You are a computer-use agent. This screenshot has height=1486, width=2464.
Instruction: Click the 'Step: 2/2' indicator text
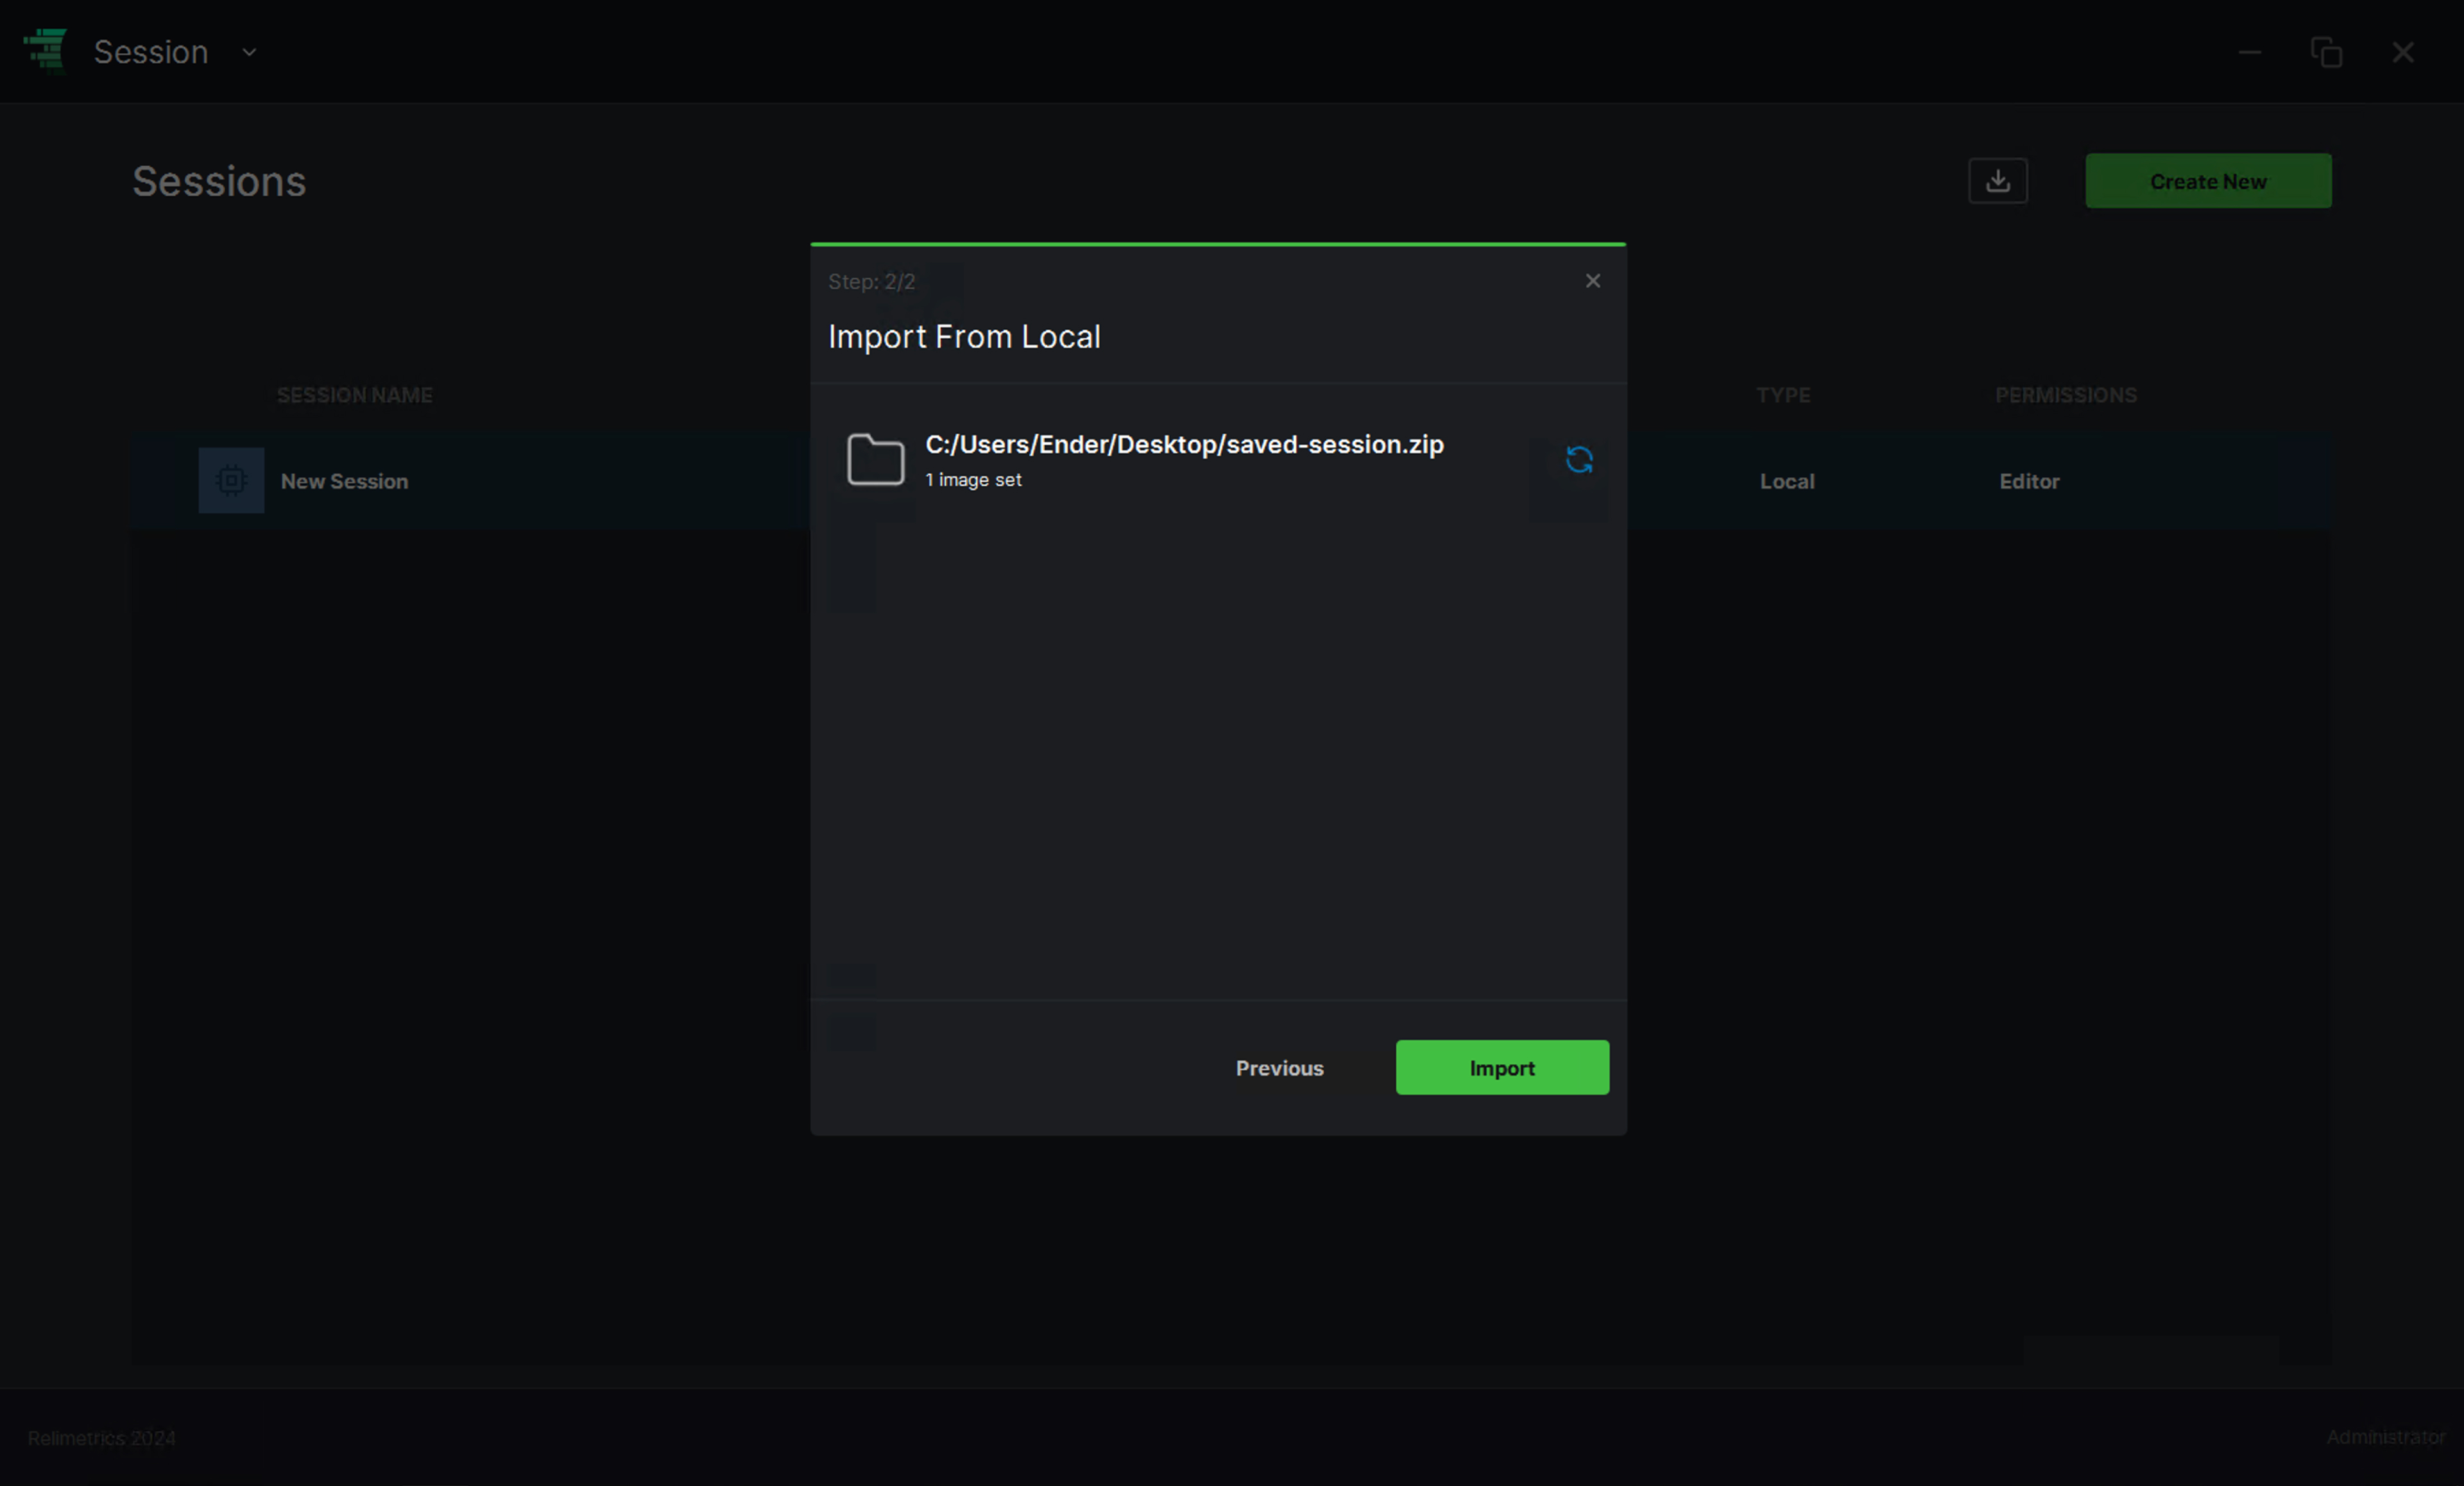click(871, 282)
